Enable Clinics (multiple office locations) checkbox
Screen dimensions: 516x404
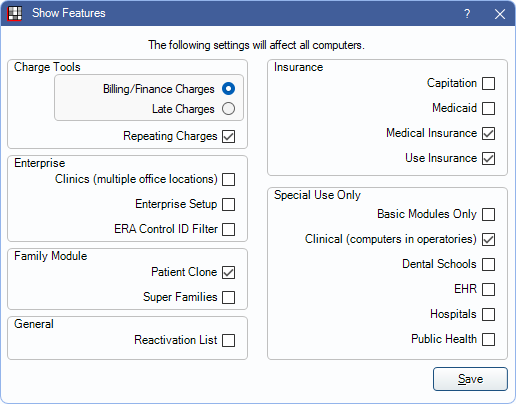pos(228,179)
